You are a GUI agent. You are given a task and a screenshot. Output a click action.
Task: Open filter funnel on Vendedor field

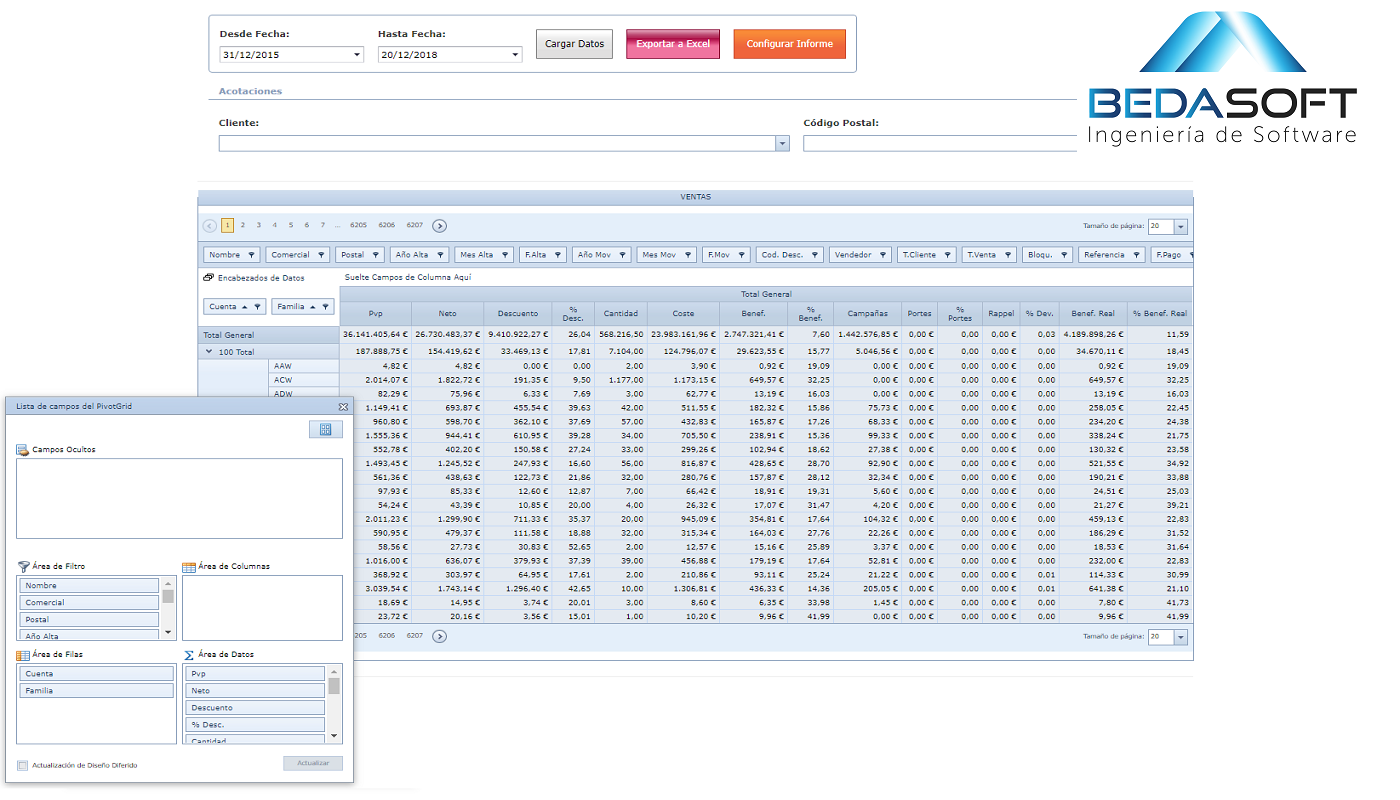click(x=883, y=255)
